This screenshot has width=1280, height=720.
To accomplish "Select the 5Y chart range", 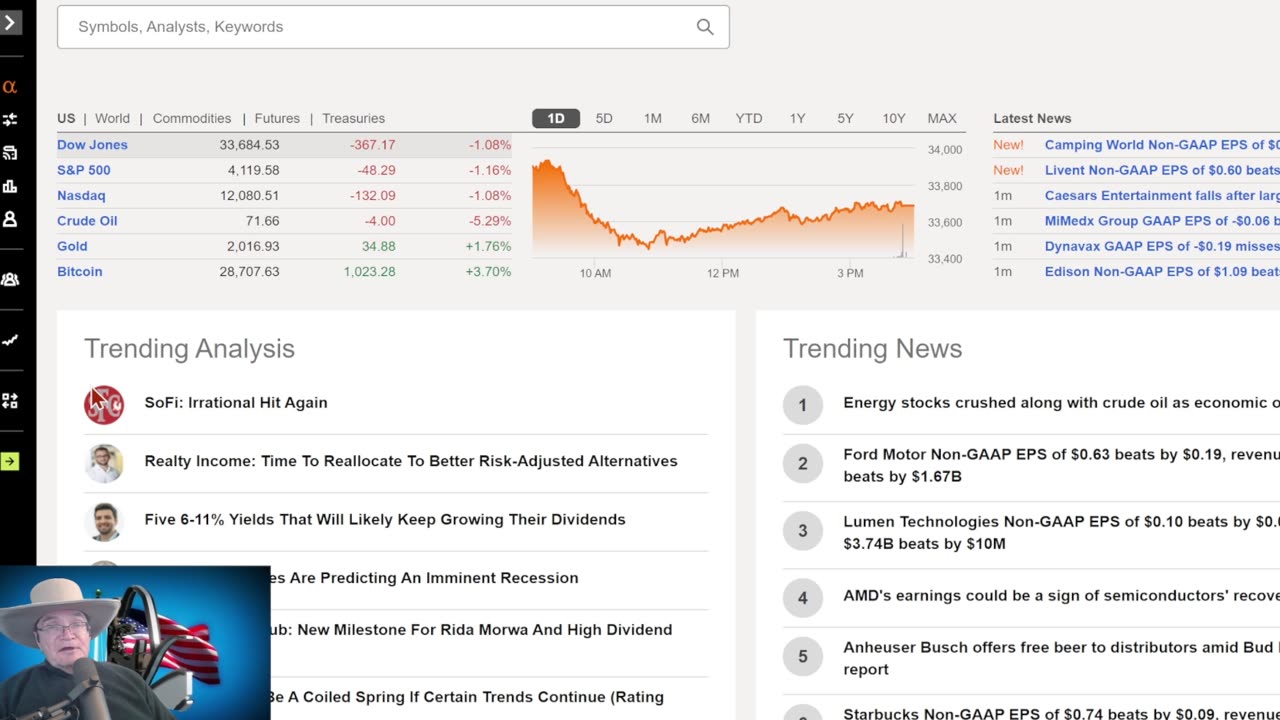I will 845,118.
